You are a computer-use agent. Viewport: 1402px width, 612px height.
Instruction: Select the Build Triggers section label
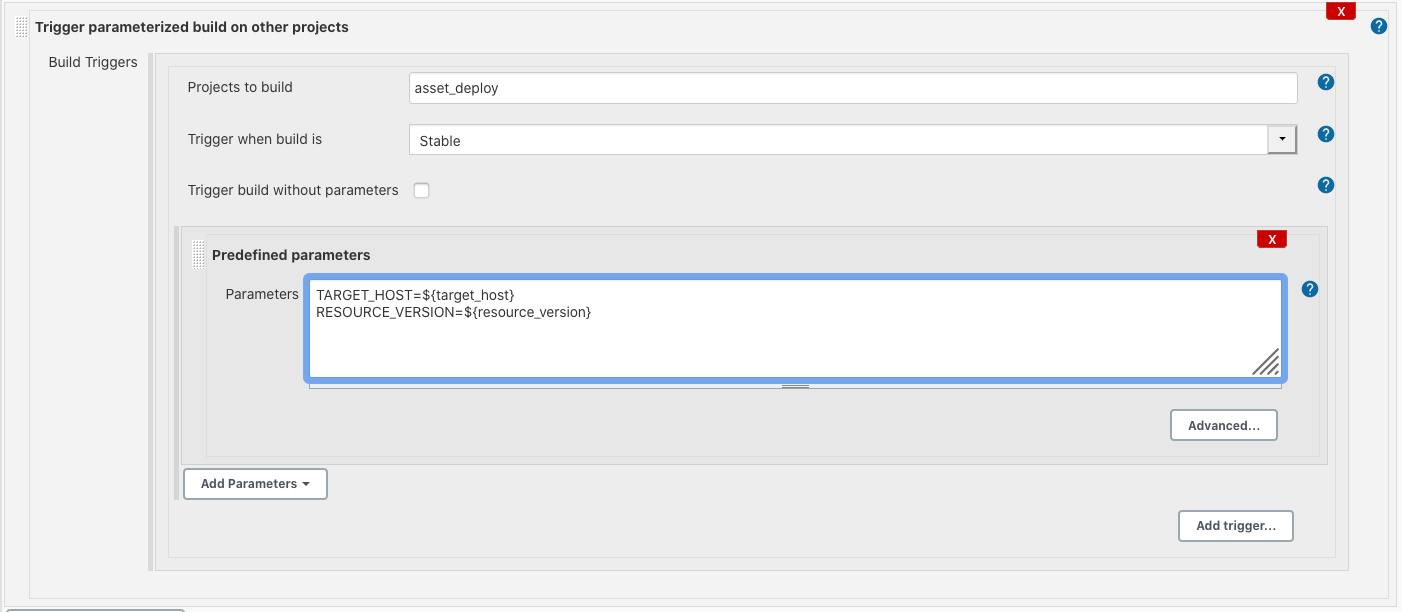(x=92, y=61)
